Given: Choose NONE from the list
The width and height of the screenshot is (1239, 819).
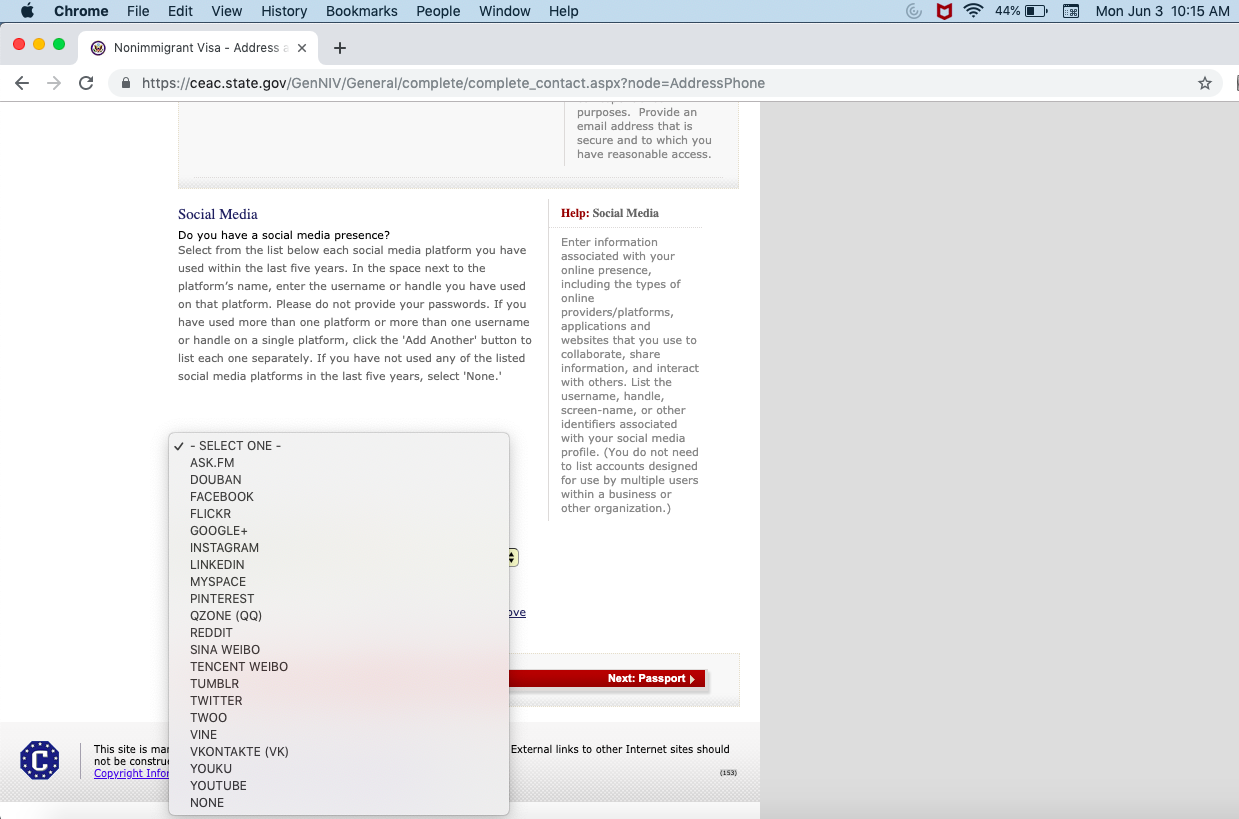Looking at the screenshot, I should [x=339, y=803].
